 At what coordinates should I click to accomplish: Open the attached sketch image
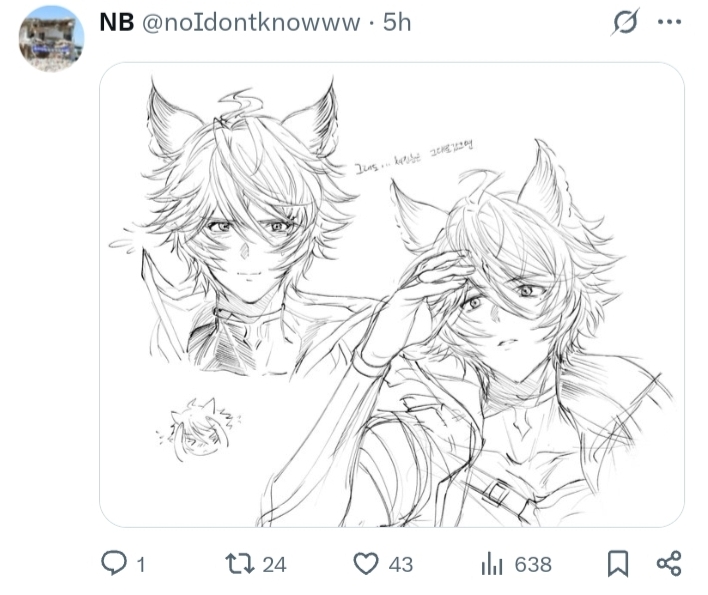(391, 295)
